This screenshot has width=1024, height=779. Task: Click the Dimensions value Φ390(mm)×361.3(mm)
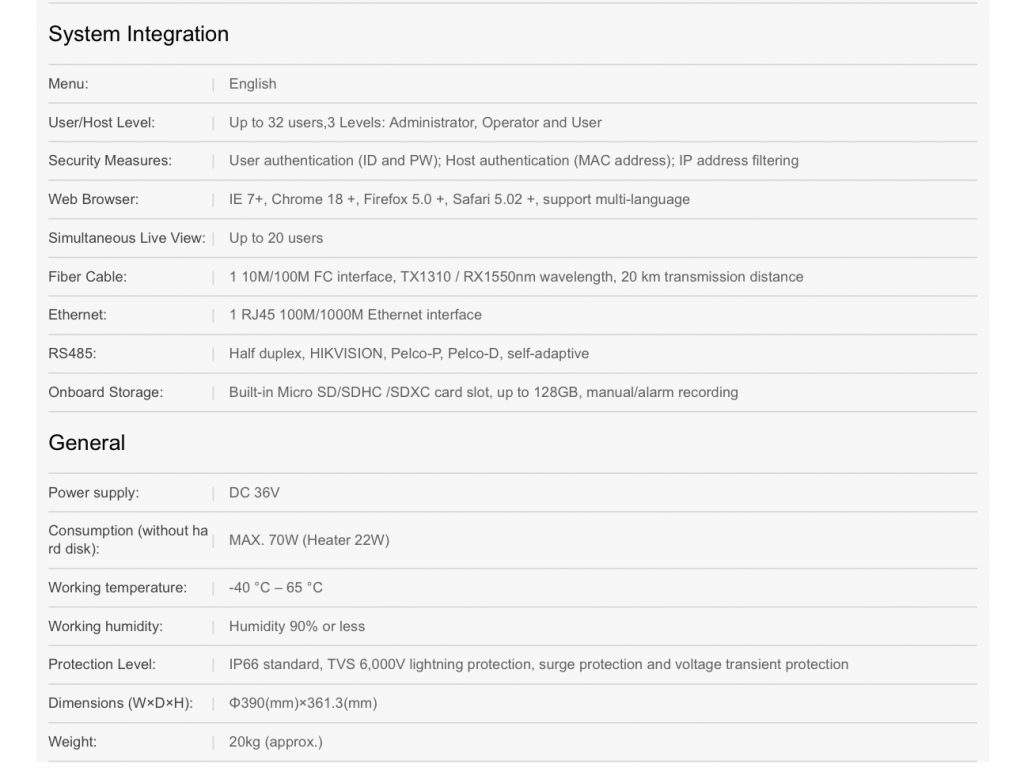point(303,704)
